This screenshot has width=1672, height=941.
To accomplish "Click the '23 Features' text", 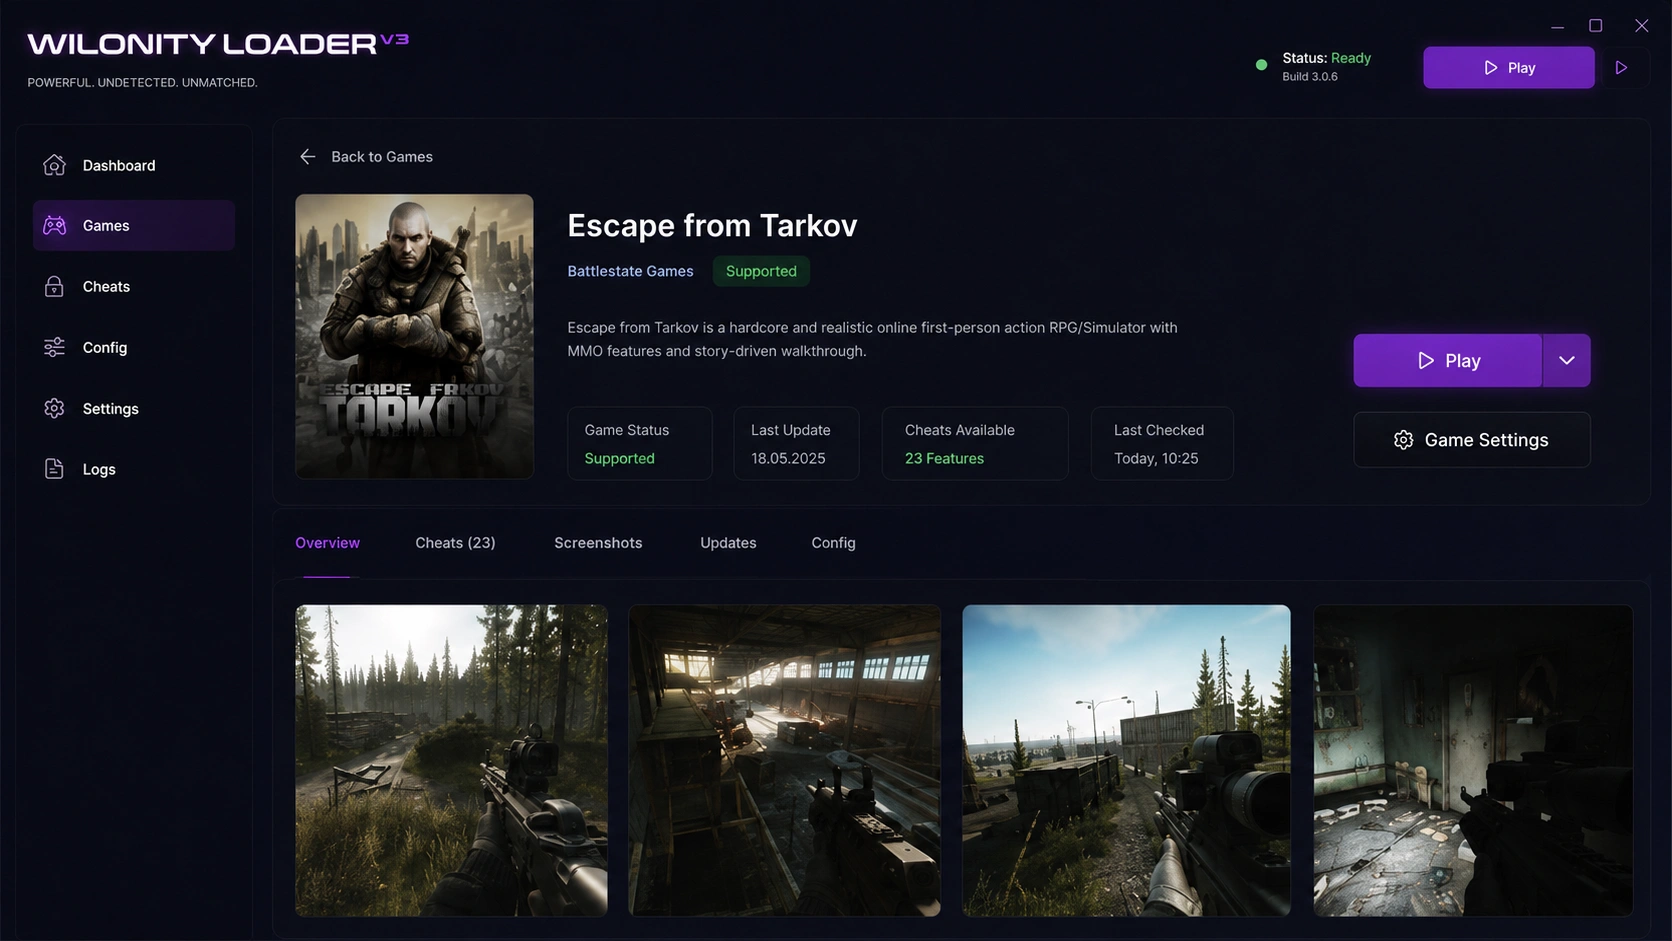I will pos(944,458).
